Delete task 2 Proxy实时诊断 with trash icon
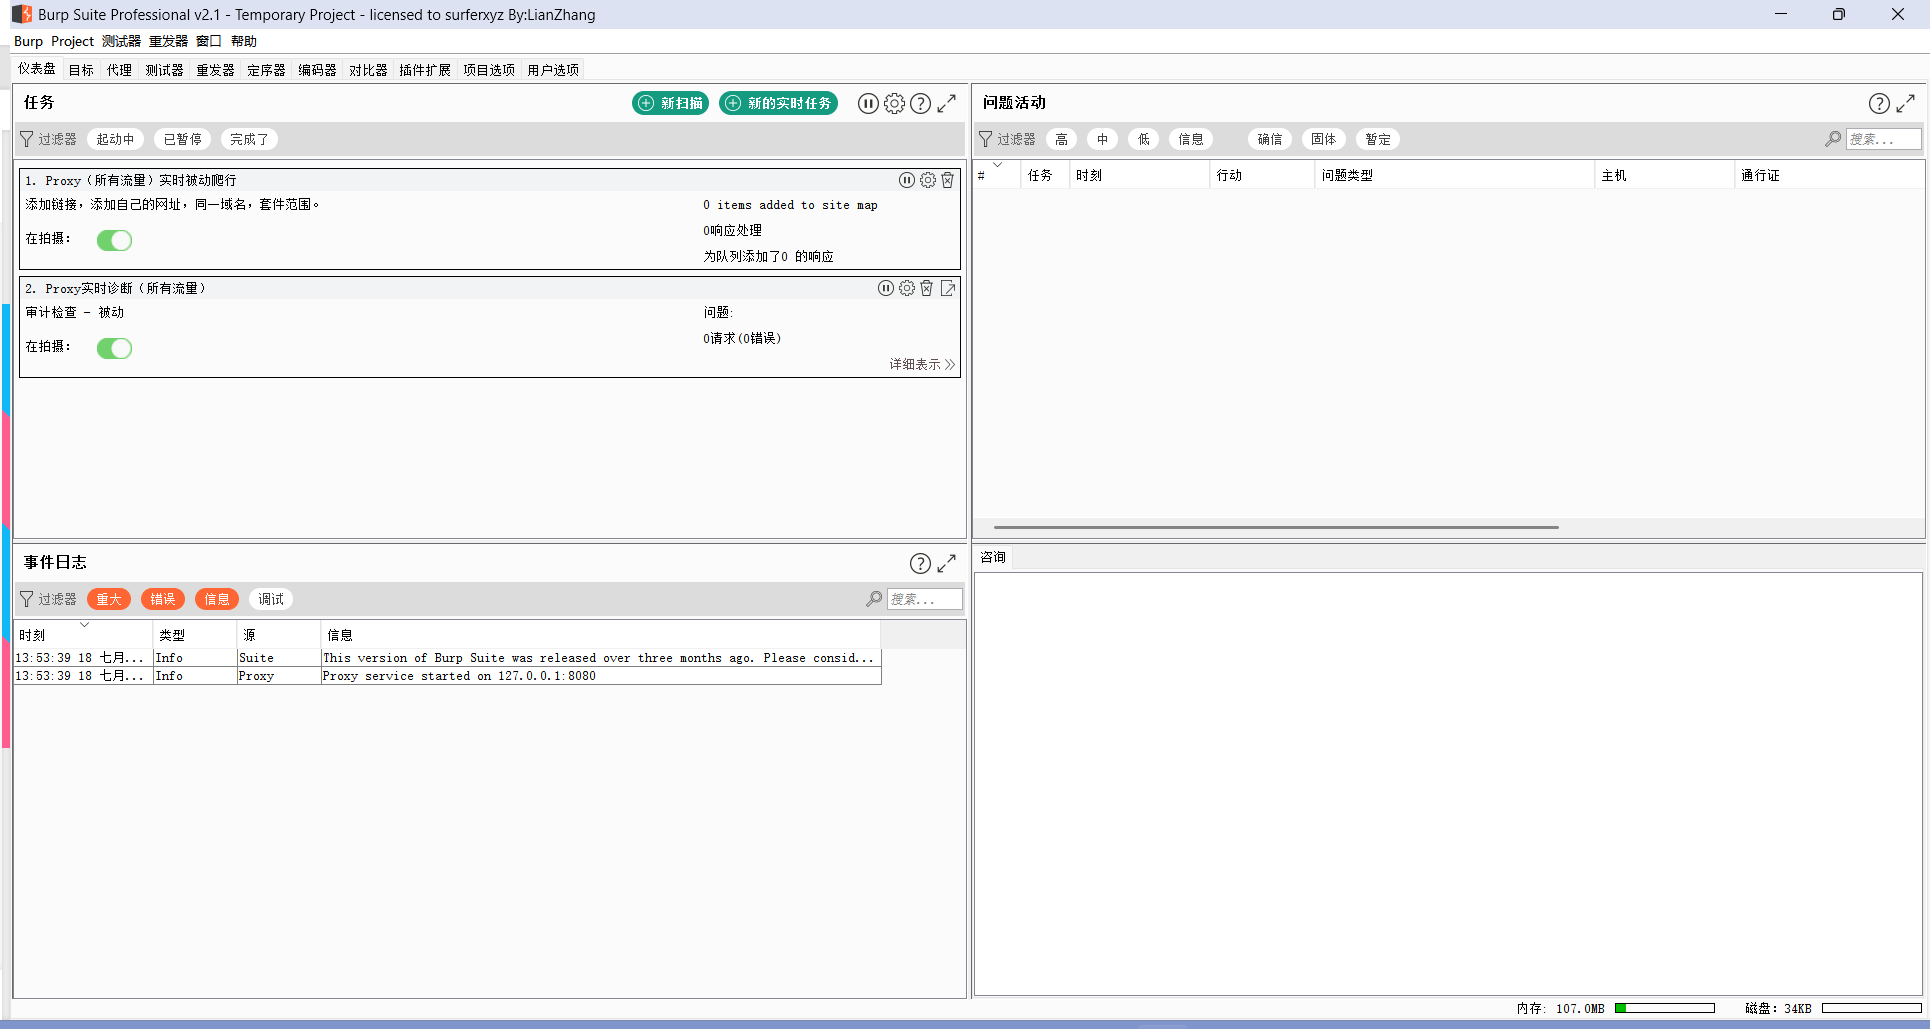1930x1029 pixels. pos(926,288)
